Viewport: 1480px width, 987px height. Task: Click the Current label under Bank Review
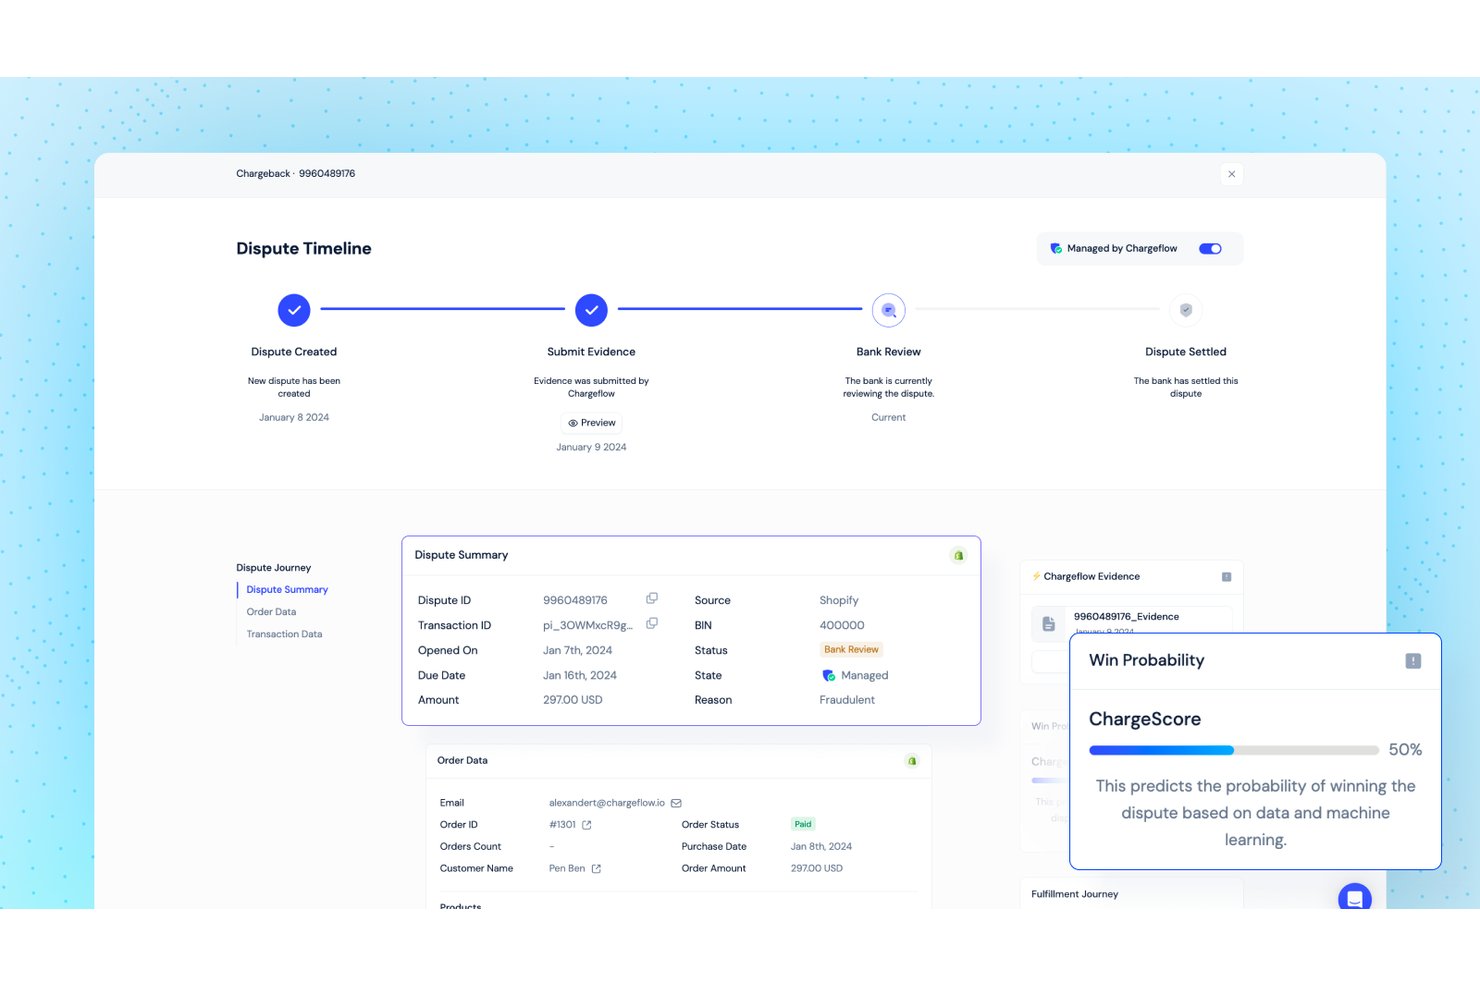point(888,418)
